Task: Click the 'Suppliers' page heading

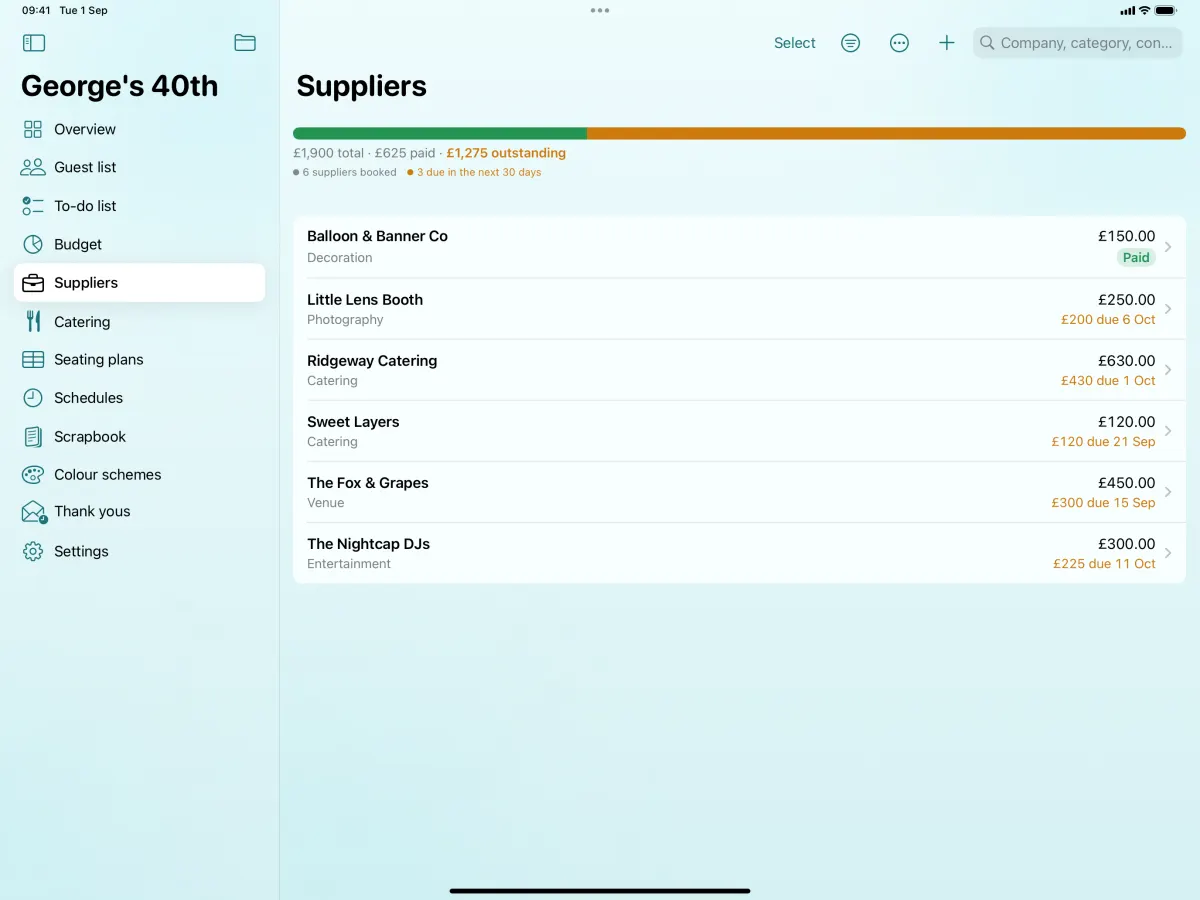Action: point(362,87)
